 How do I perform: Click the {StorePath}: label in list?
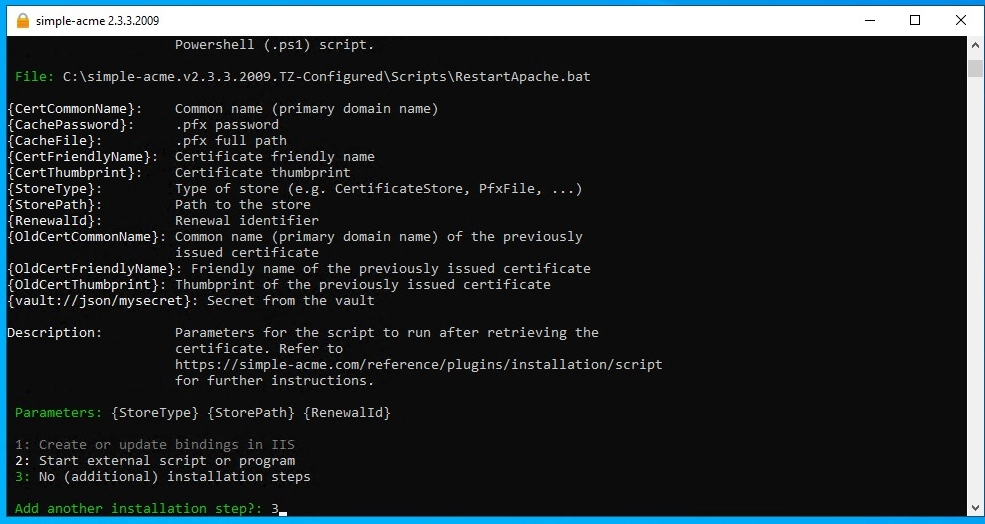coord(55,205)
